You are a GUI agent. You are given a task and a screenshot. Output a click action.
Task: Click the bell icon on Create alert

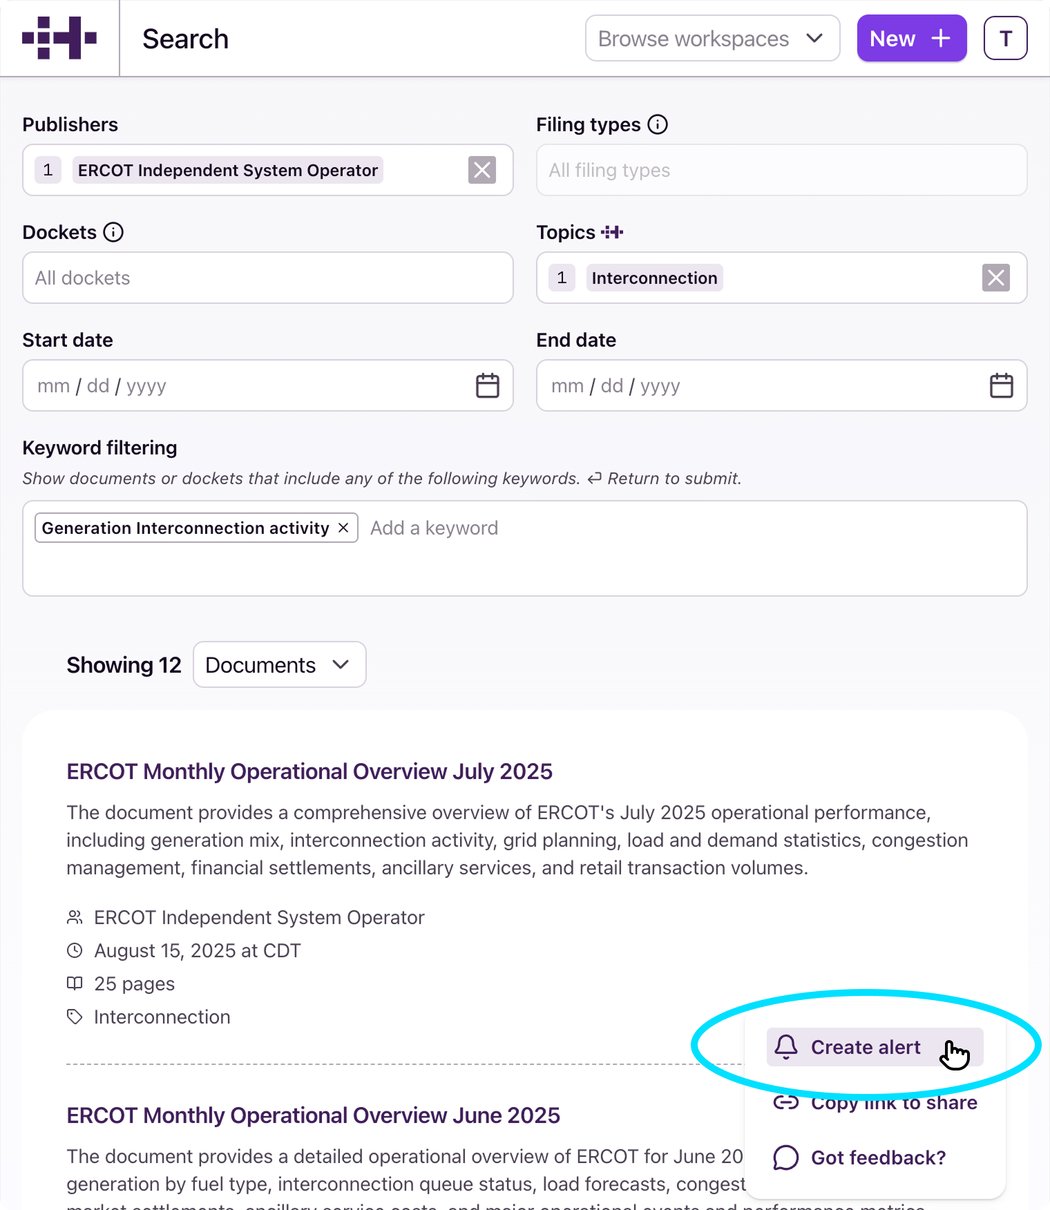pyautogui.click(x=786, y=1046)
